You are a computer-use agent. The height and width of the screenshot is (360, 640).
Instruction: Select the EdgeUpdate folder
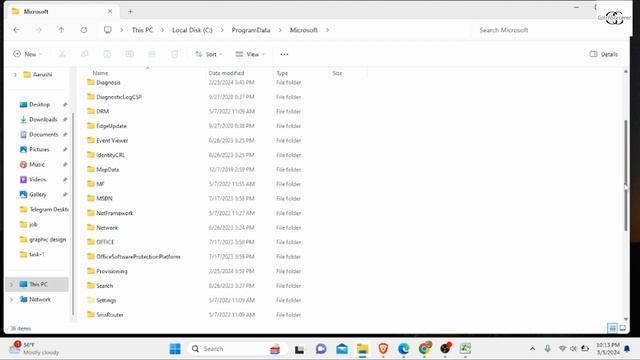click(x=111, y=126)
